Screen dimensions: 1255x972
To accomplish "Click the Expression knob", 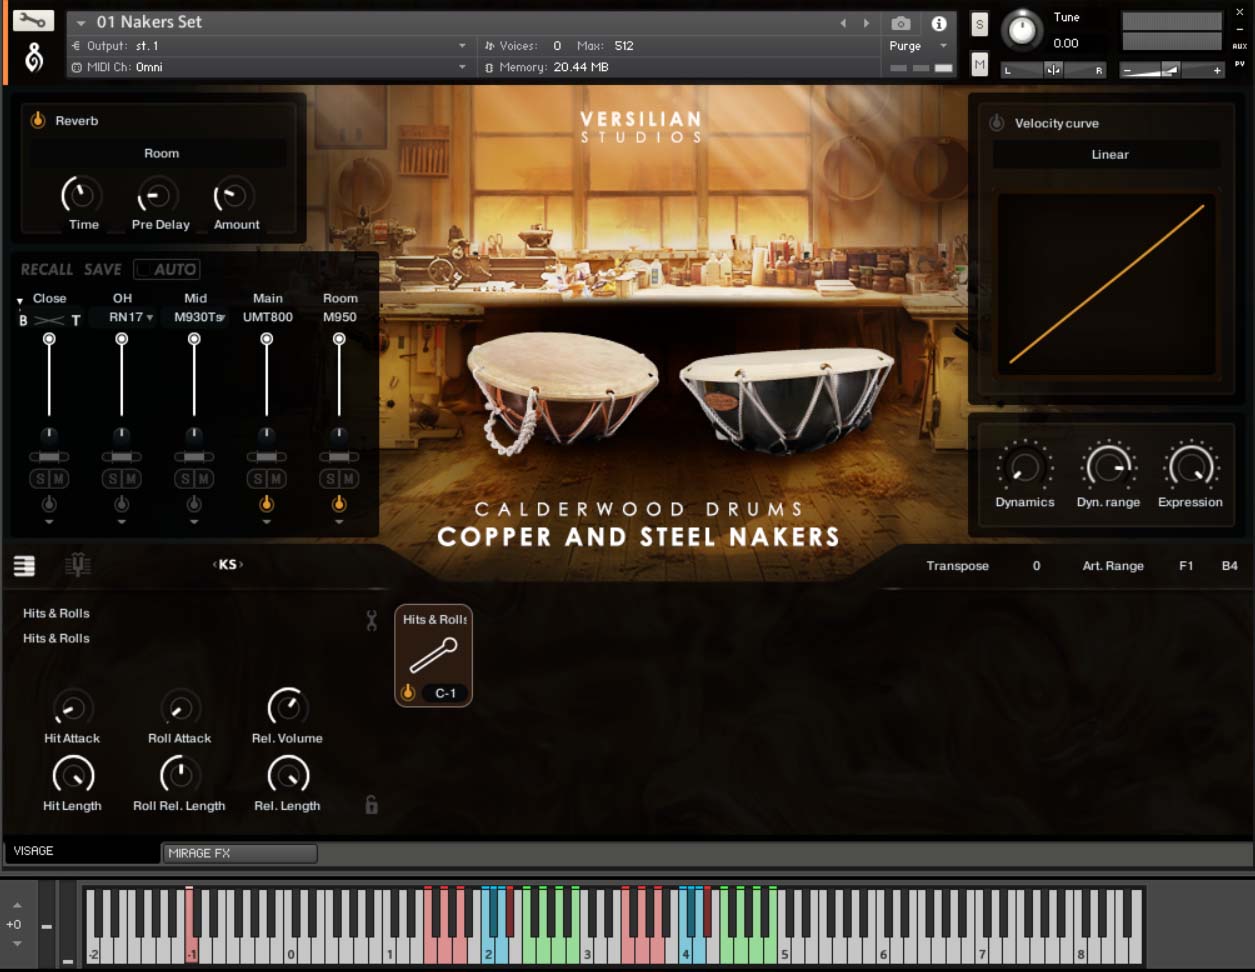I will 1190,467.
